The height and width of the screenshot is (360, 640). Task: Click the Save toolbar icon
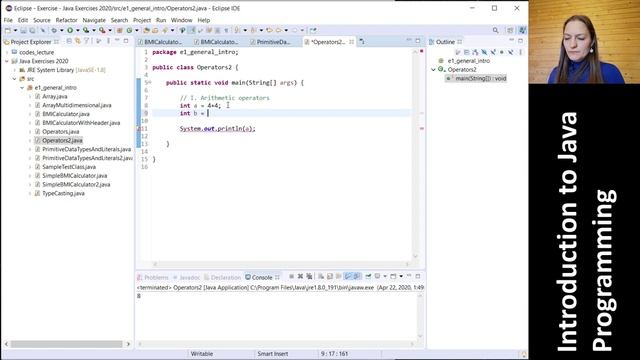(24, 30)
